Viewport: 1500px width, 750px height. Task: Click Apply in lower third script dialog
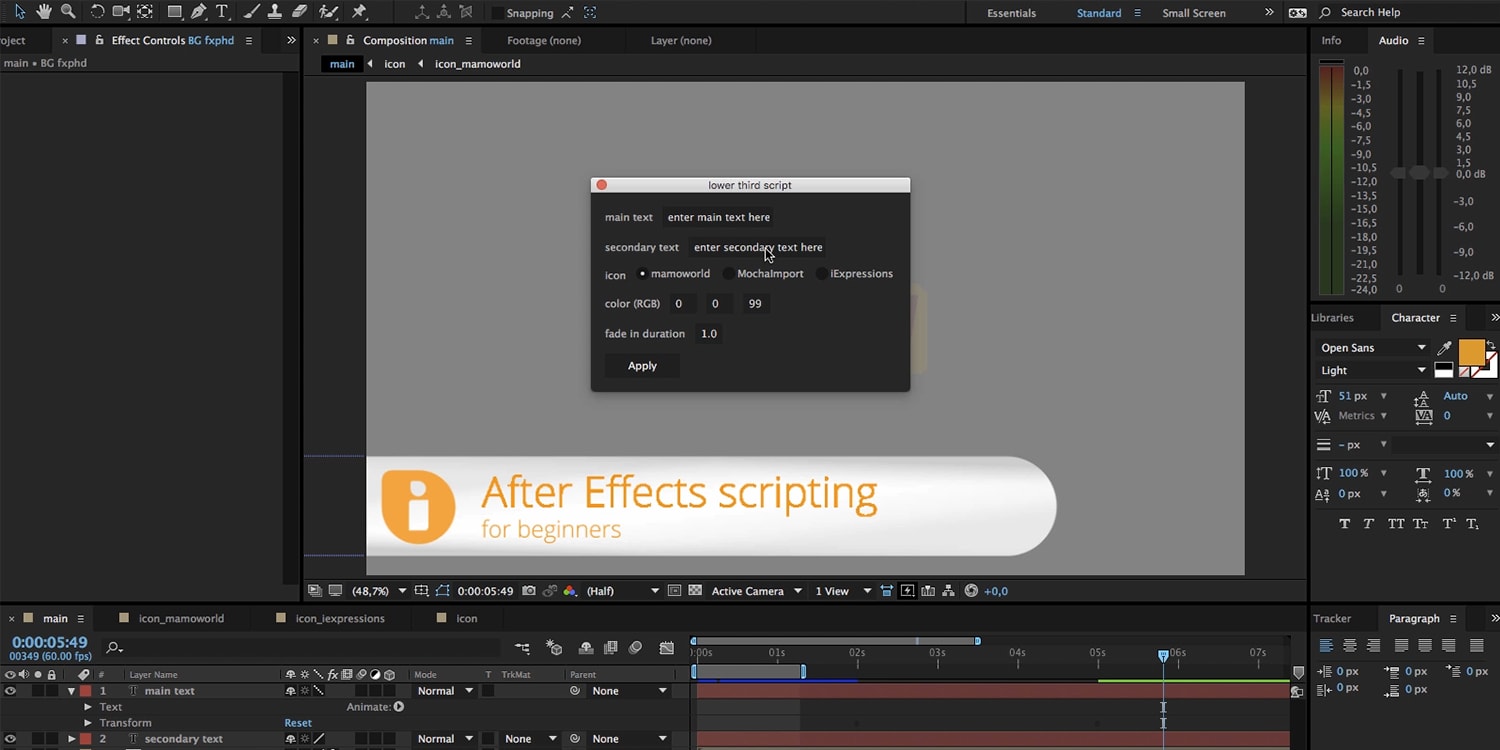point(642,366)
